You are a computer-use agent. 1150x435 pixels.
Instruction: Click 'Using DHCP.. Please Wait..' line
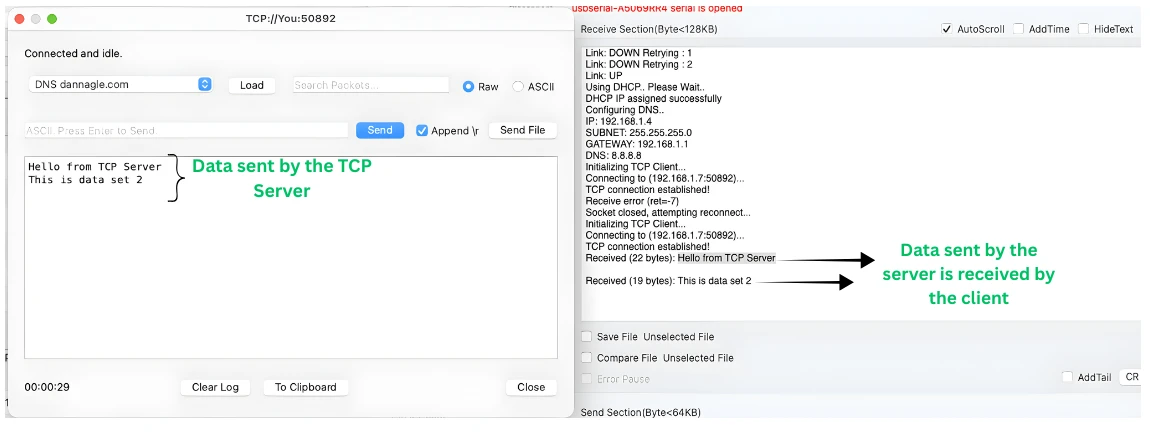[x=645, y=87]
